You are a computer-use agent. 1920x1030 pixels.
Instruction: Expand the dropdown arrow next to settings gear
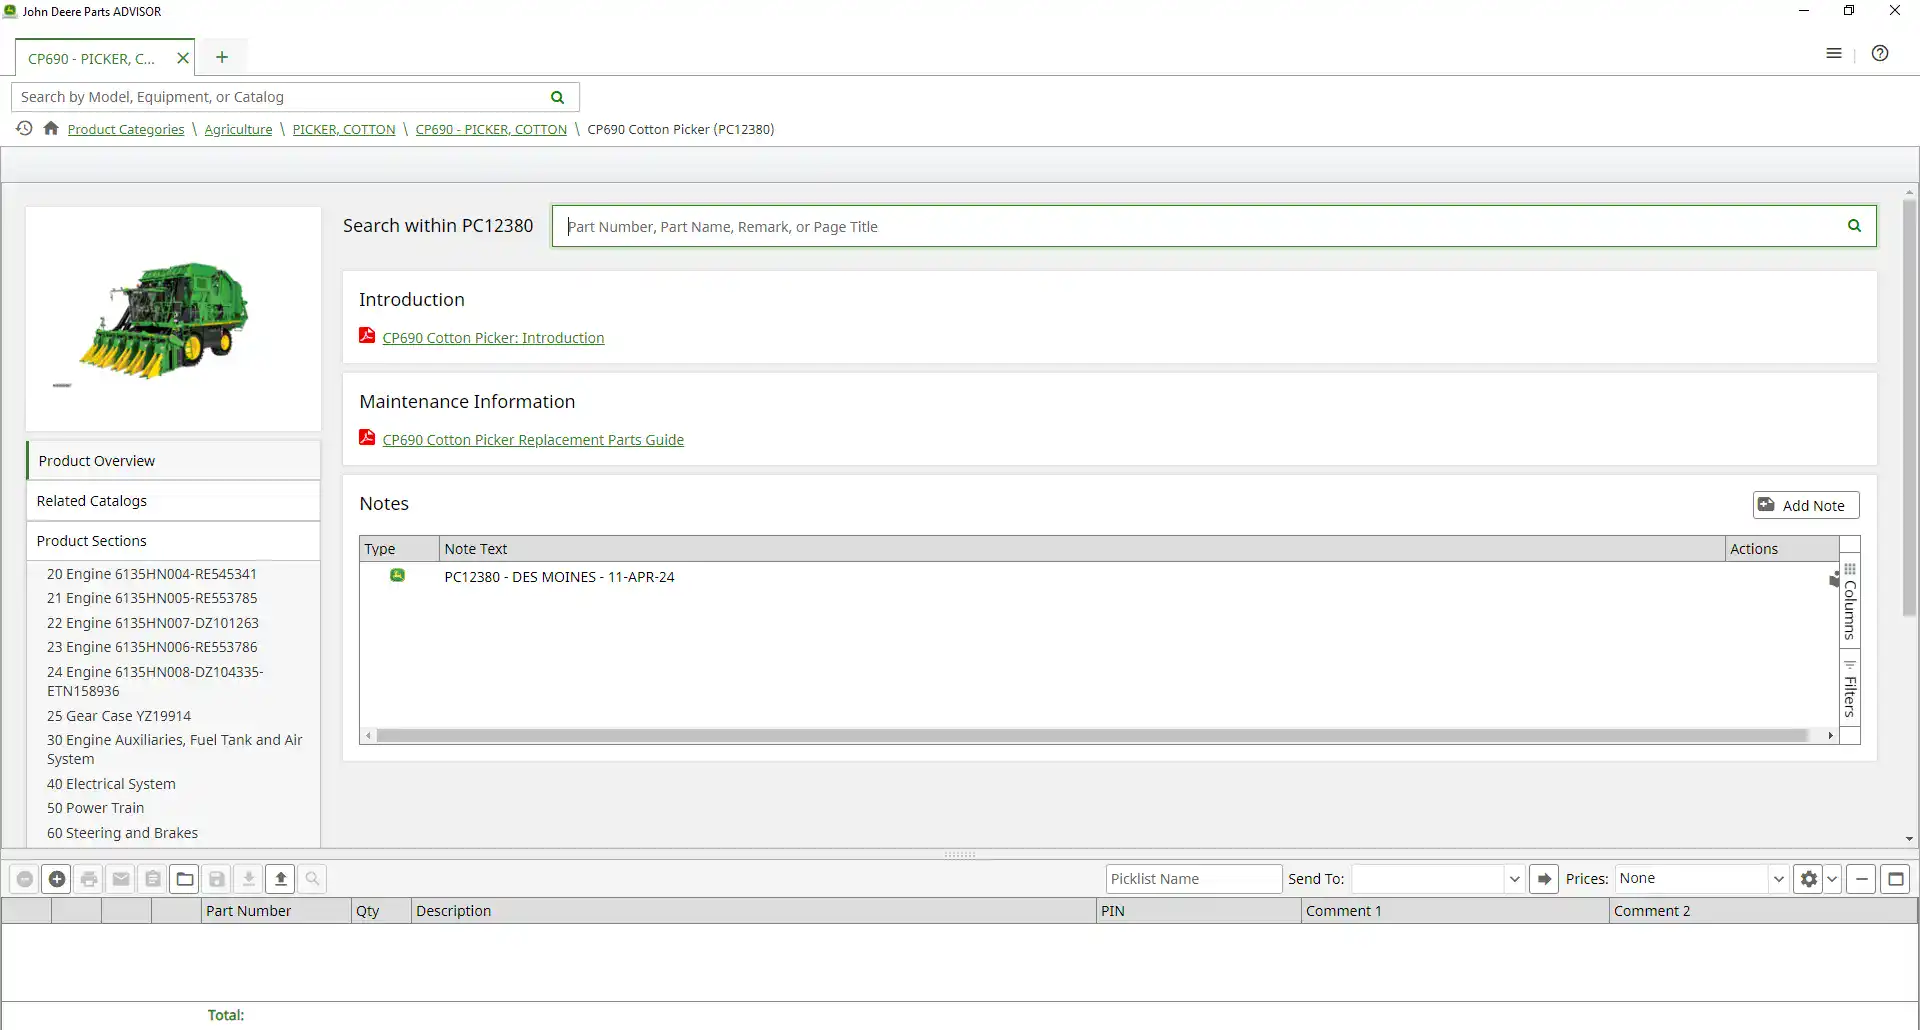click(x=1832, y=879)
